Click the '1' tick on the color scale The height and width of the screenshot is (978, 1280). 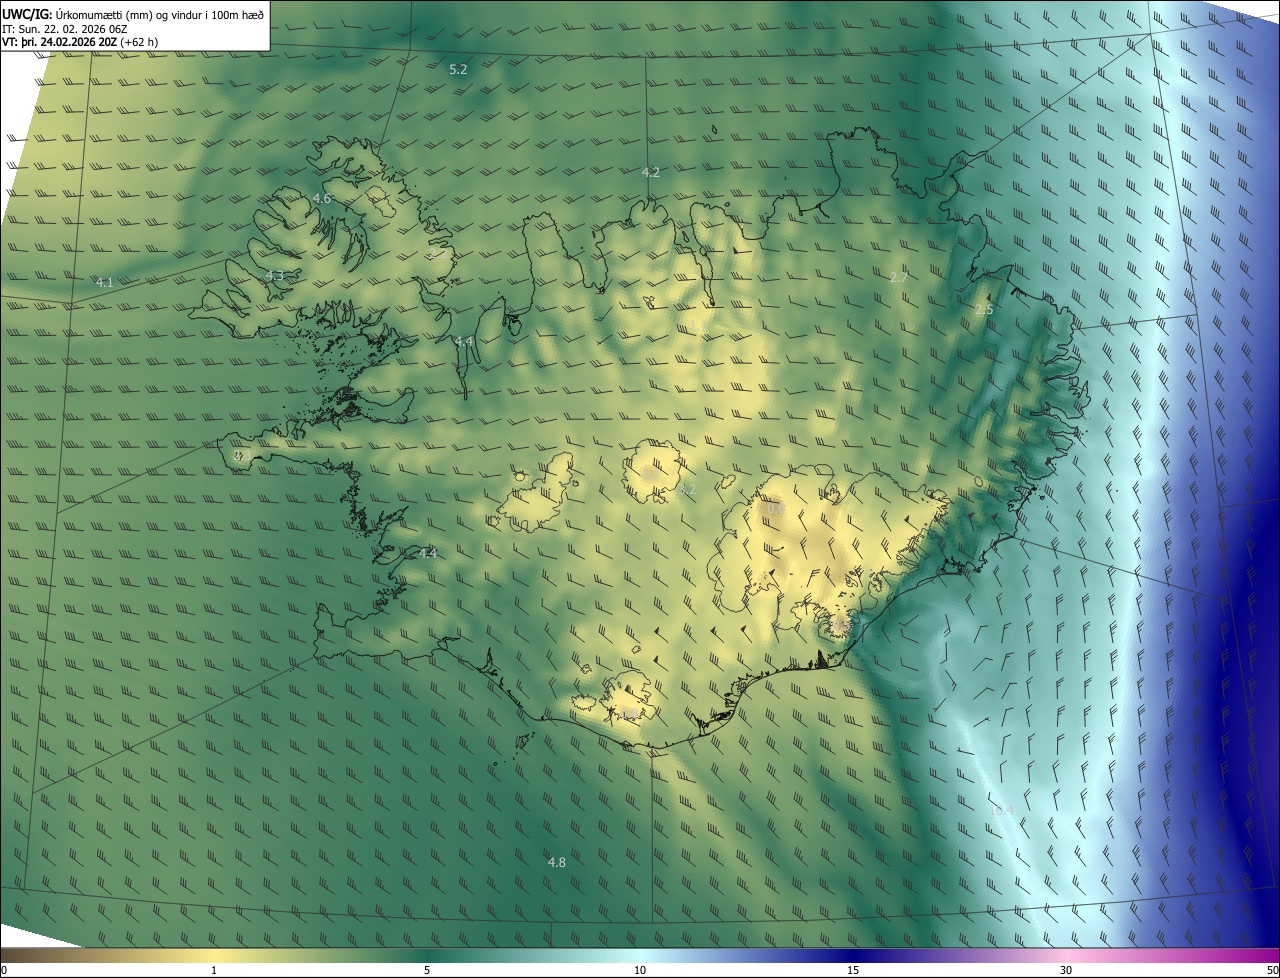(214, 970)
